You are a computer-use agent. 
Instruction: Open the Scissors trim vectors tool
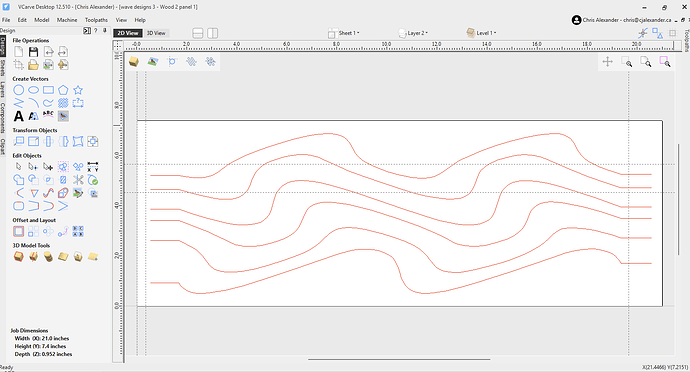[x=78, y=180]
